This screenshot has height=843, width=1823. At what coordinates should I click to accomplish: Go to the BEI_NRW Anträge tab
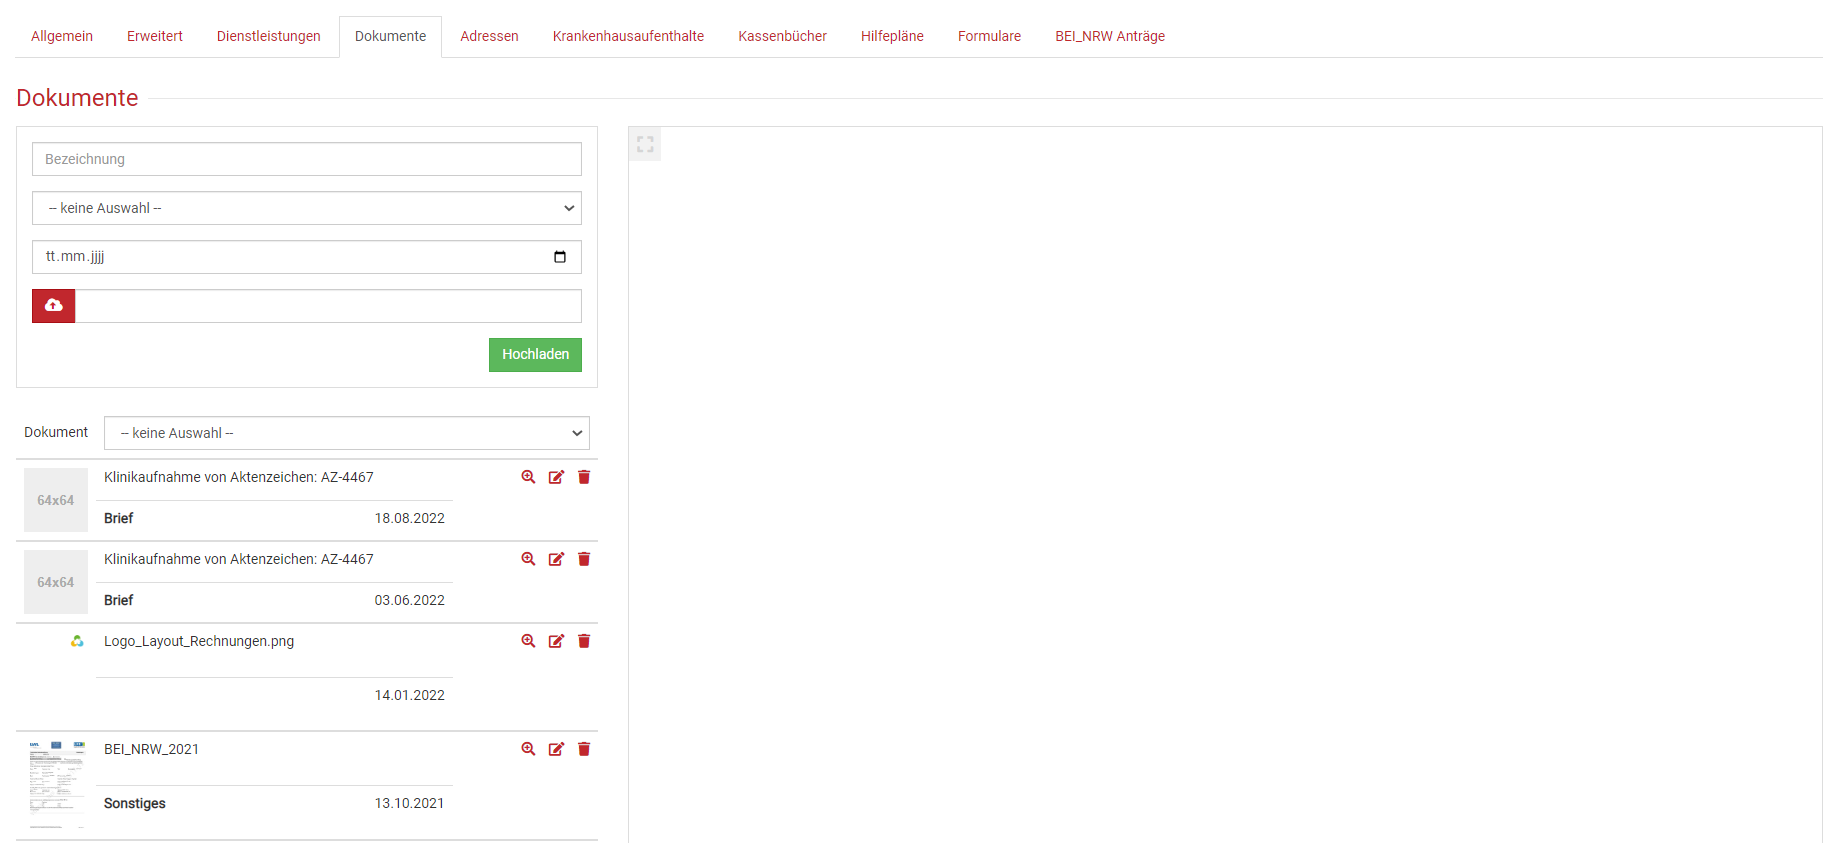point(1109,36)
